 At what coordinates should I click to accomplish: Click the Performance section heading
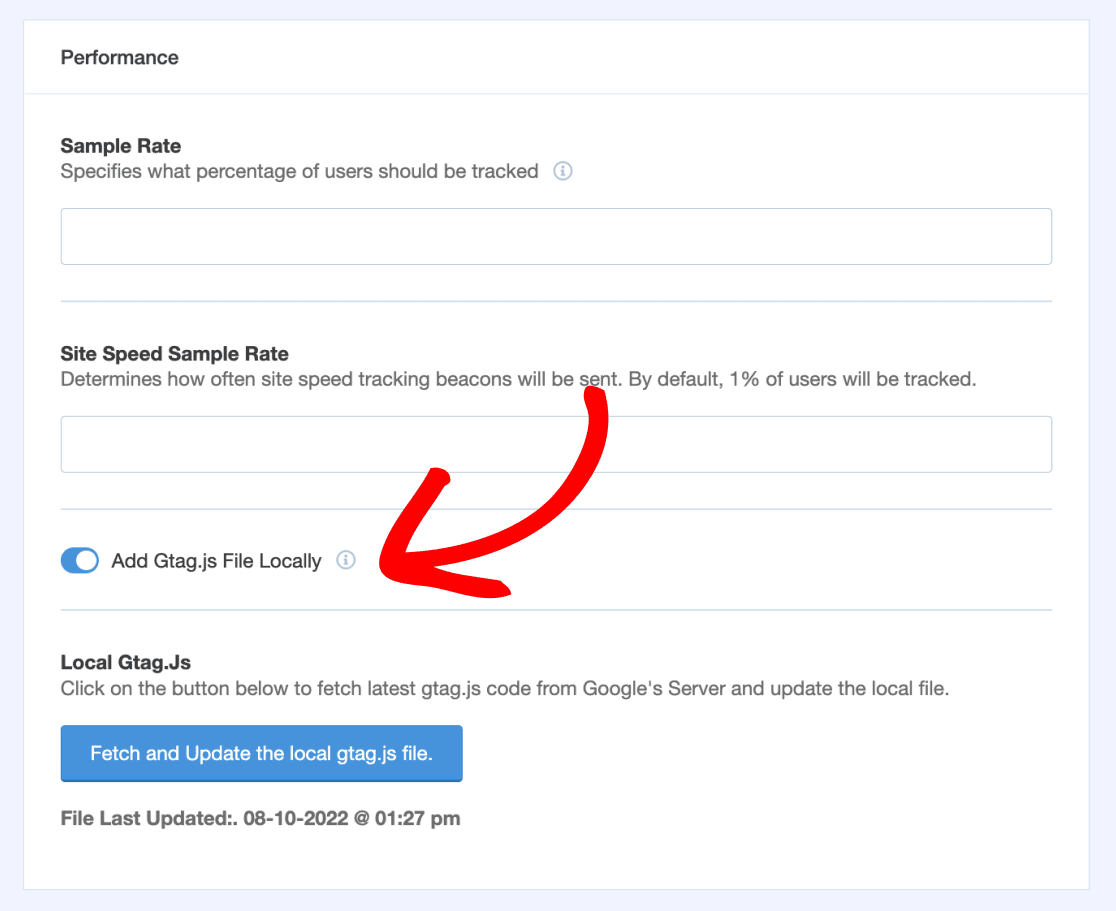click(x=119, y=58)
